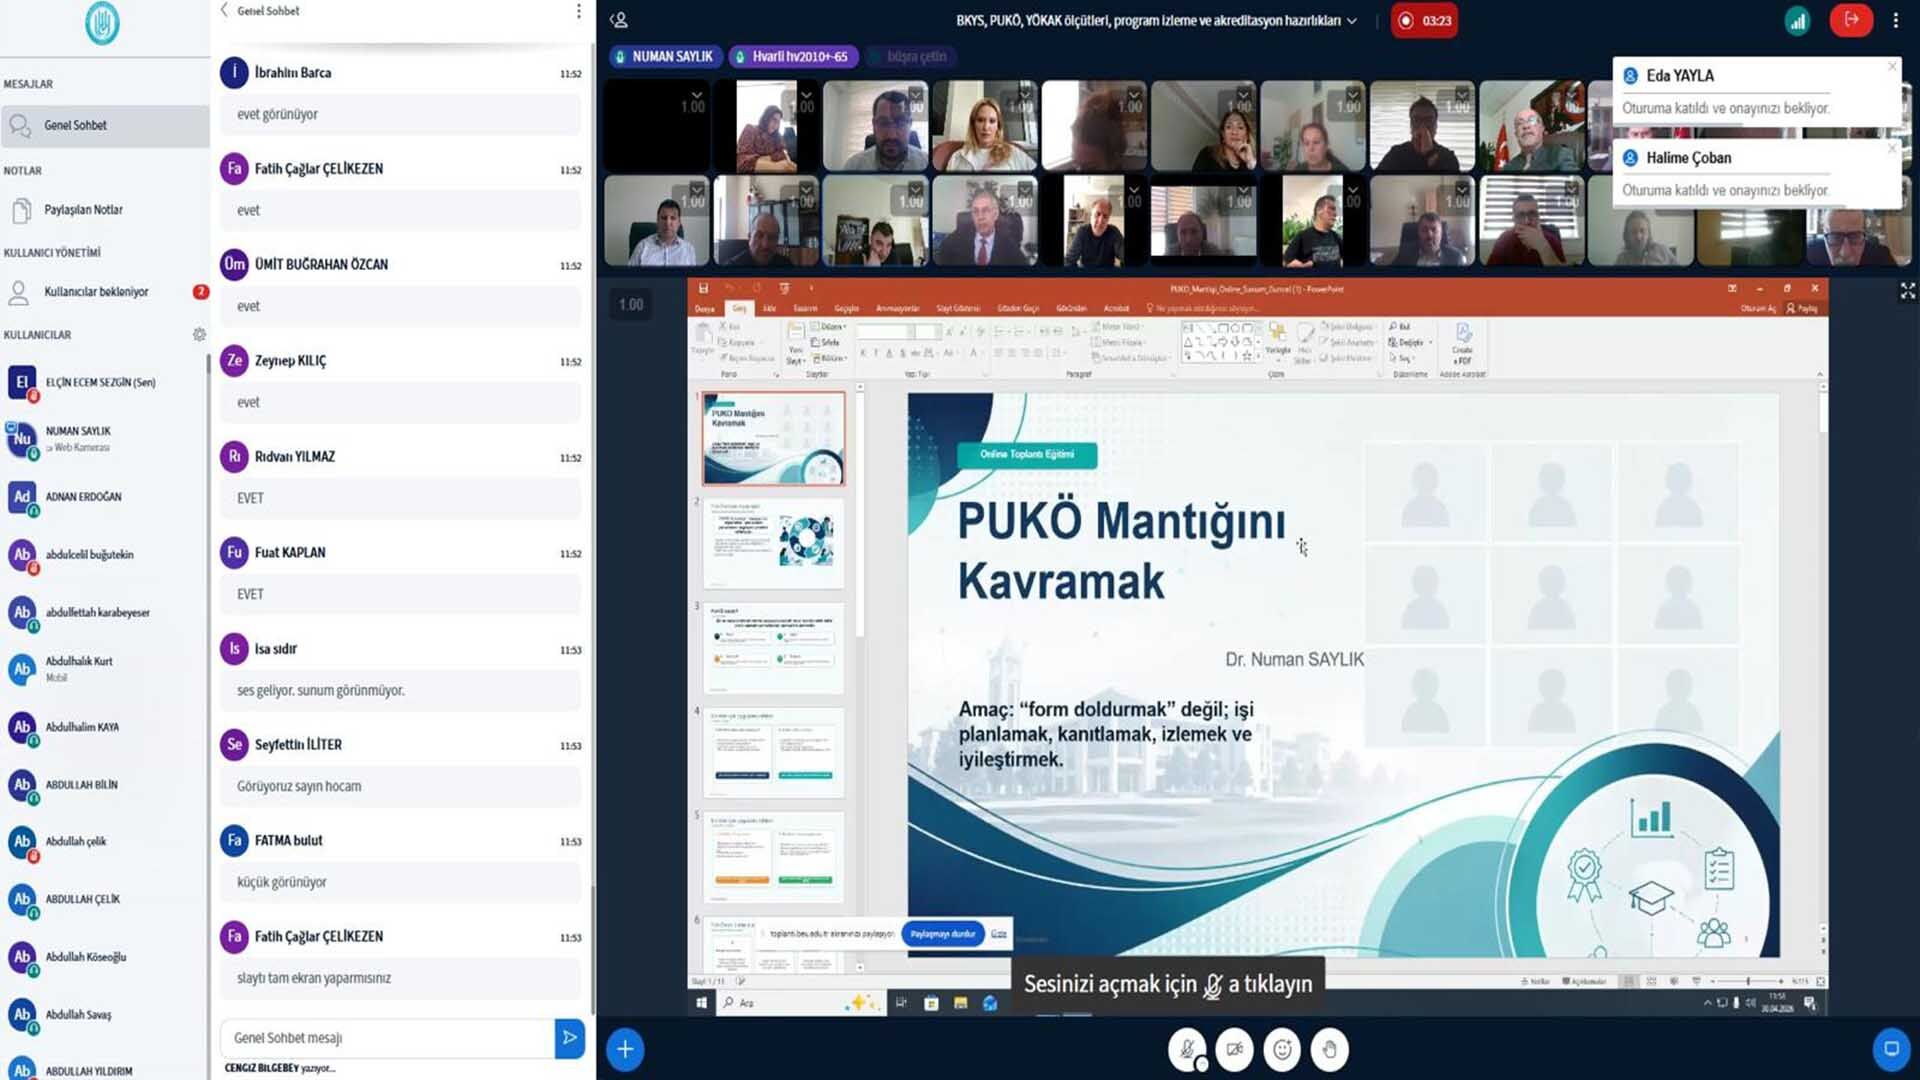Open dropdown chevron on the black webcam tile

696,95
